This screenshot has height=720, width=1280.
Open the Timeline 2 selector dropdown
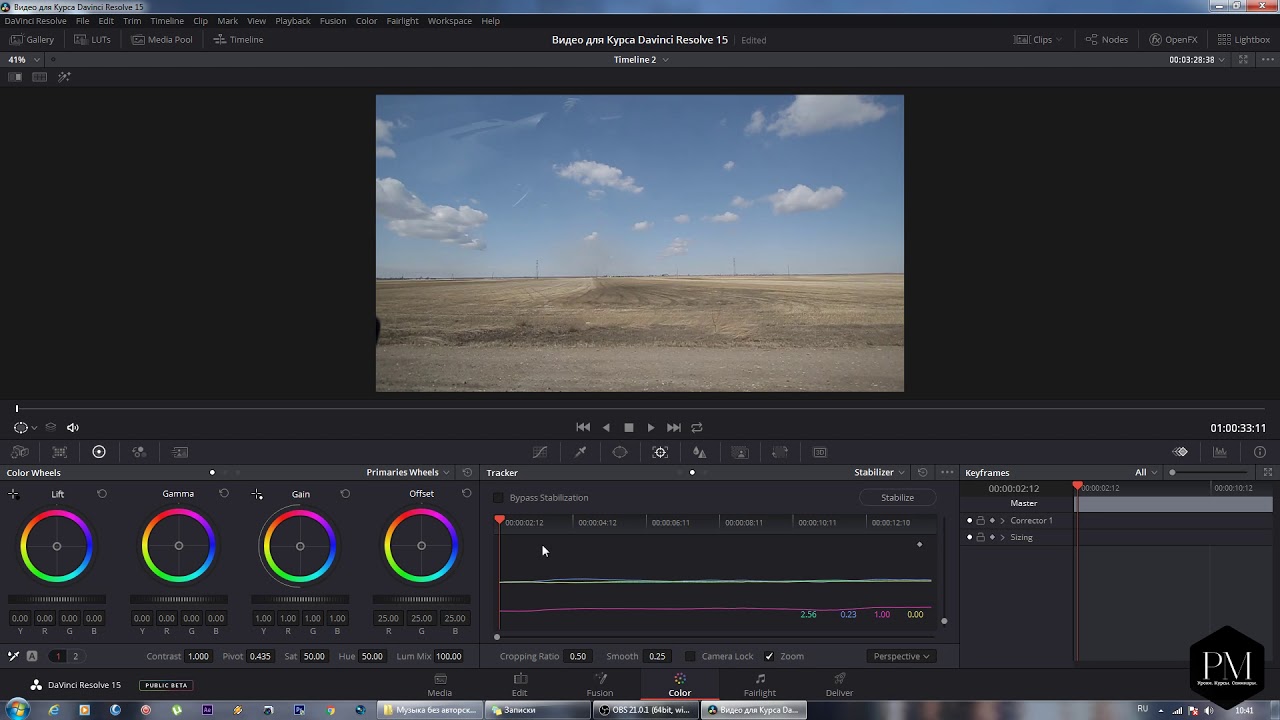[x=641, y=59]
